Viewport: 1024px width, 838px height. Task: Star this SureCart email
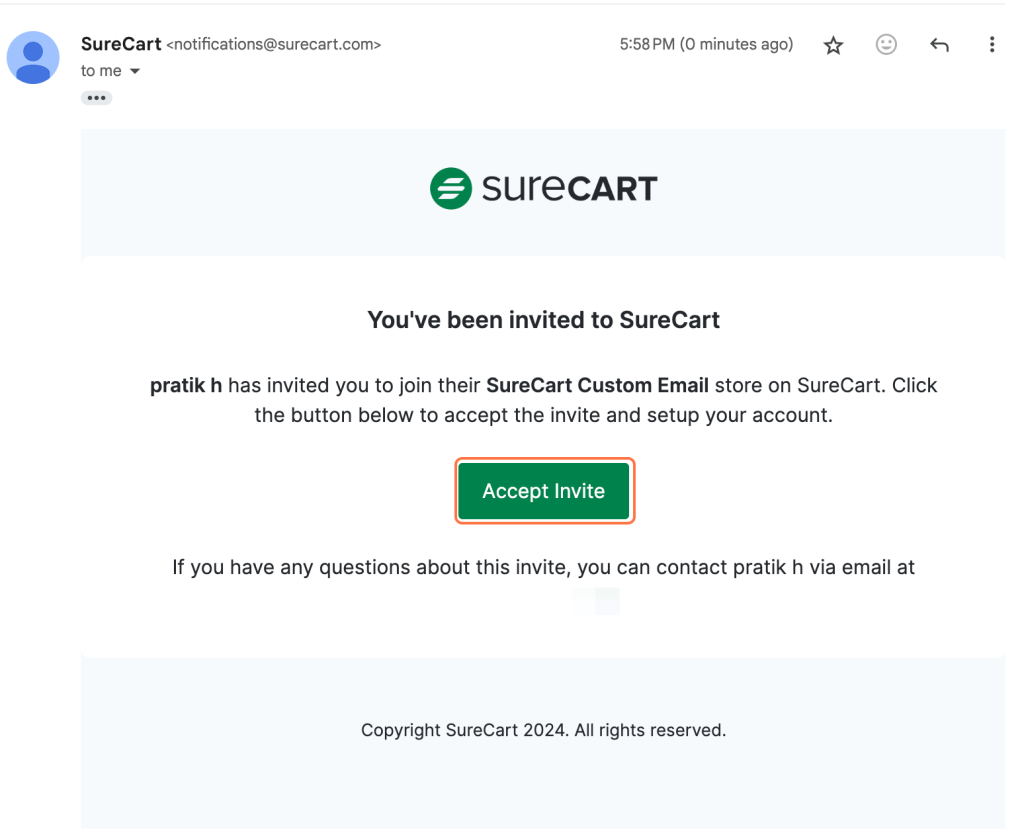(x=833, y=45)
